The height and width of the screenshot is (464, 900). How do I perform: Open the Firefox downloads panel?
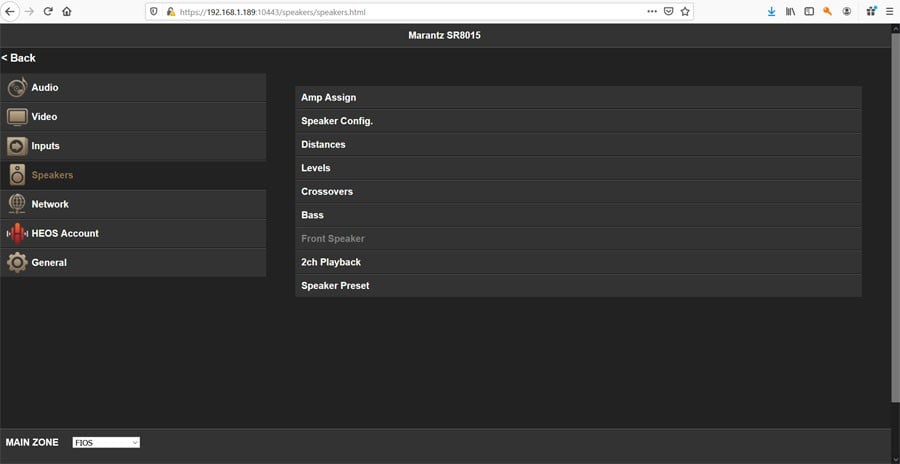click(x=771, y=11)
